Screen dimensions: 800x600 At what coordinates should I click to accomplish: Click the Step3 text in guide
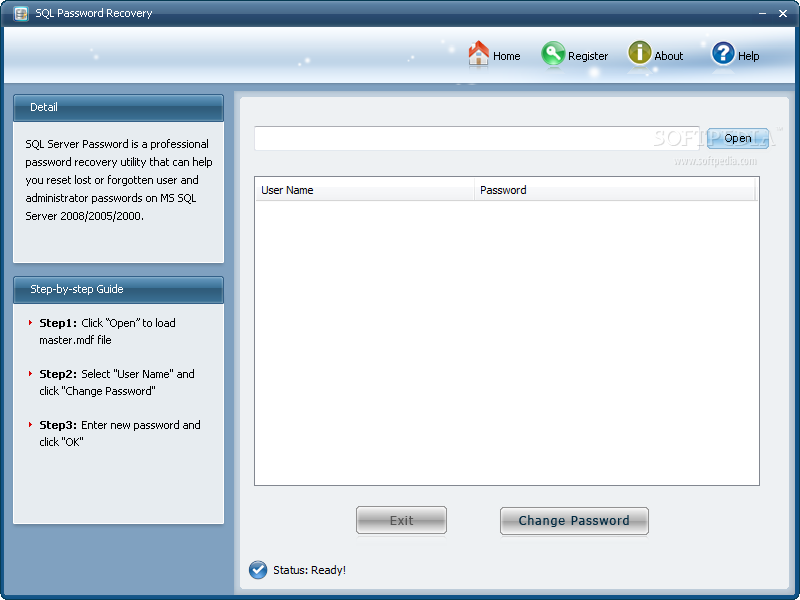[120, 434]
